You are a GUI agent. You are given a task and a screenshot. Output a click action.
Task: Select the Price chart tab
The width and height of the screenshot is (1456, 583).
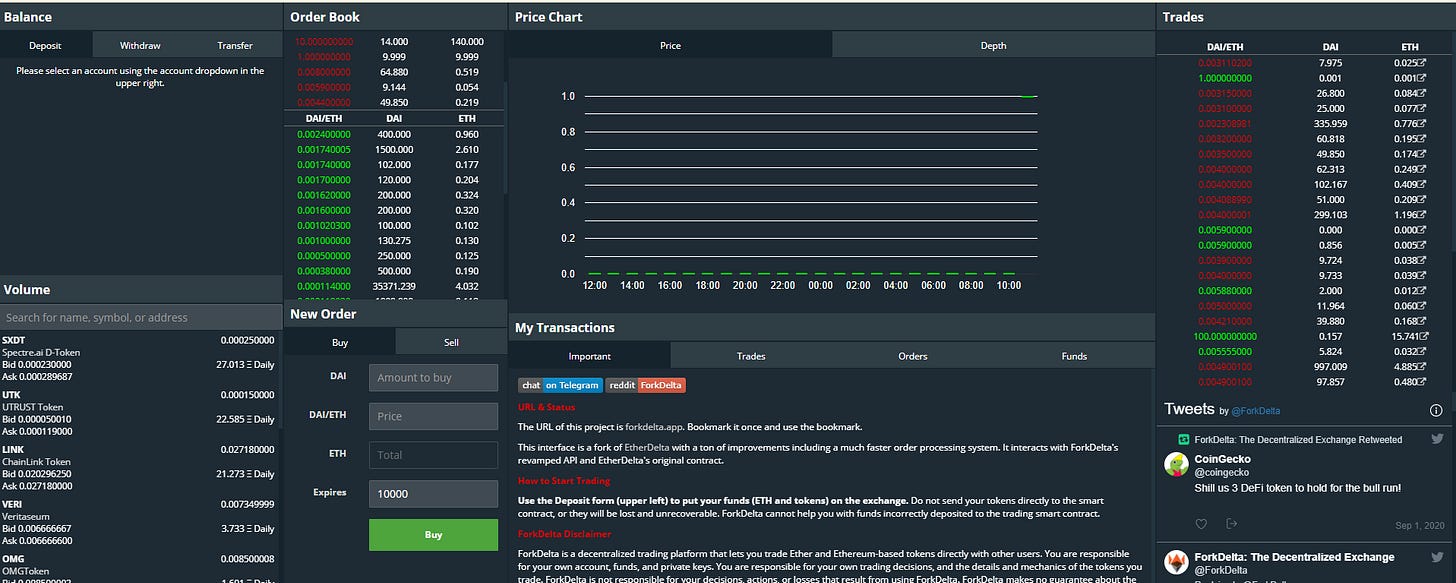[x=670, y=45]
